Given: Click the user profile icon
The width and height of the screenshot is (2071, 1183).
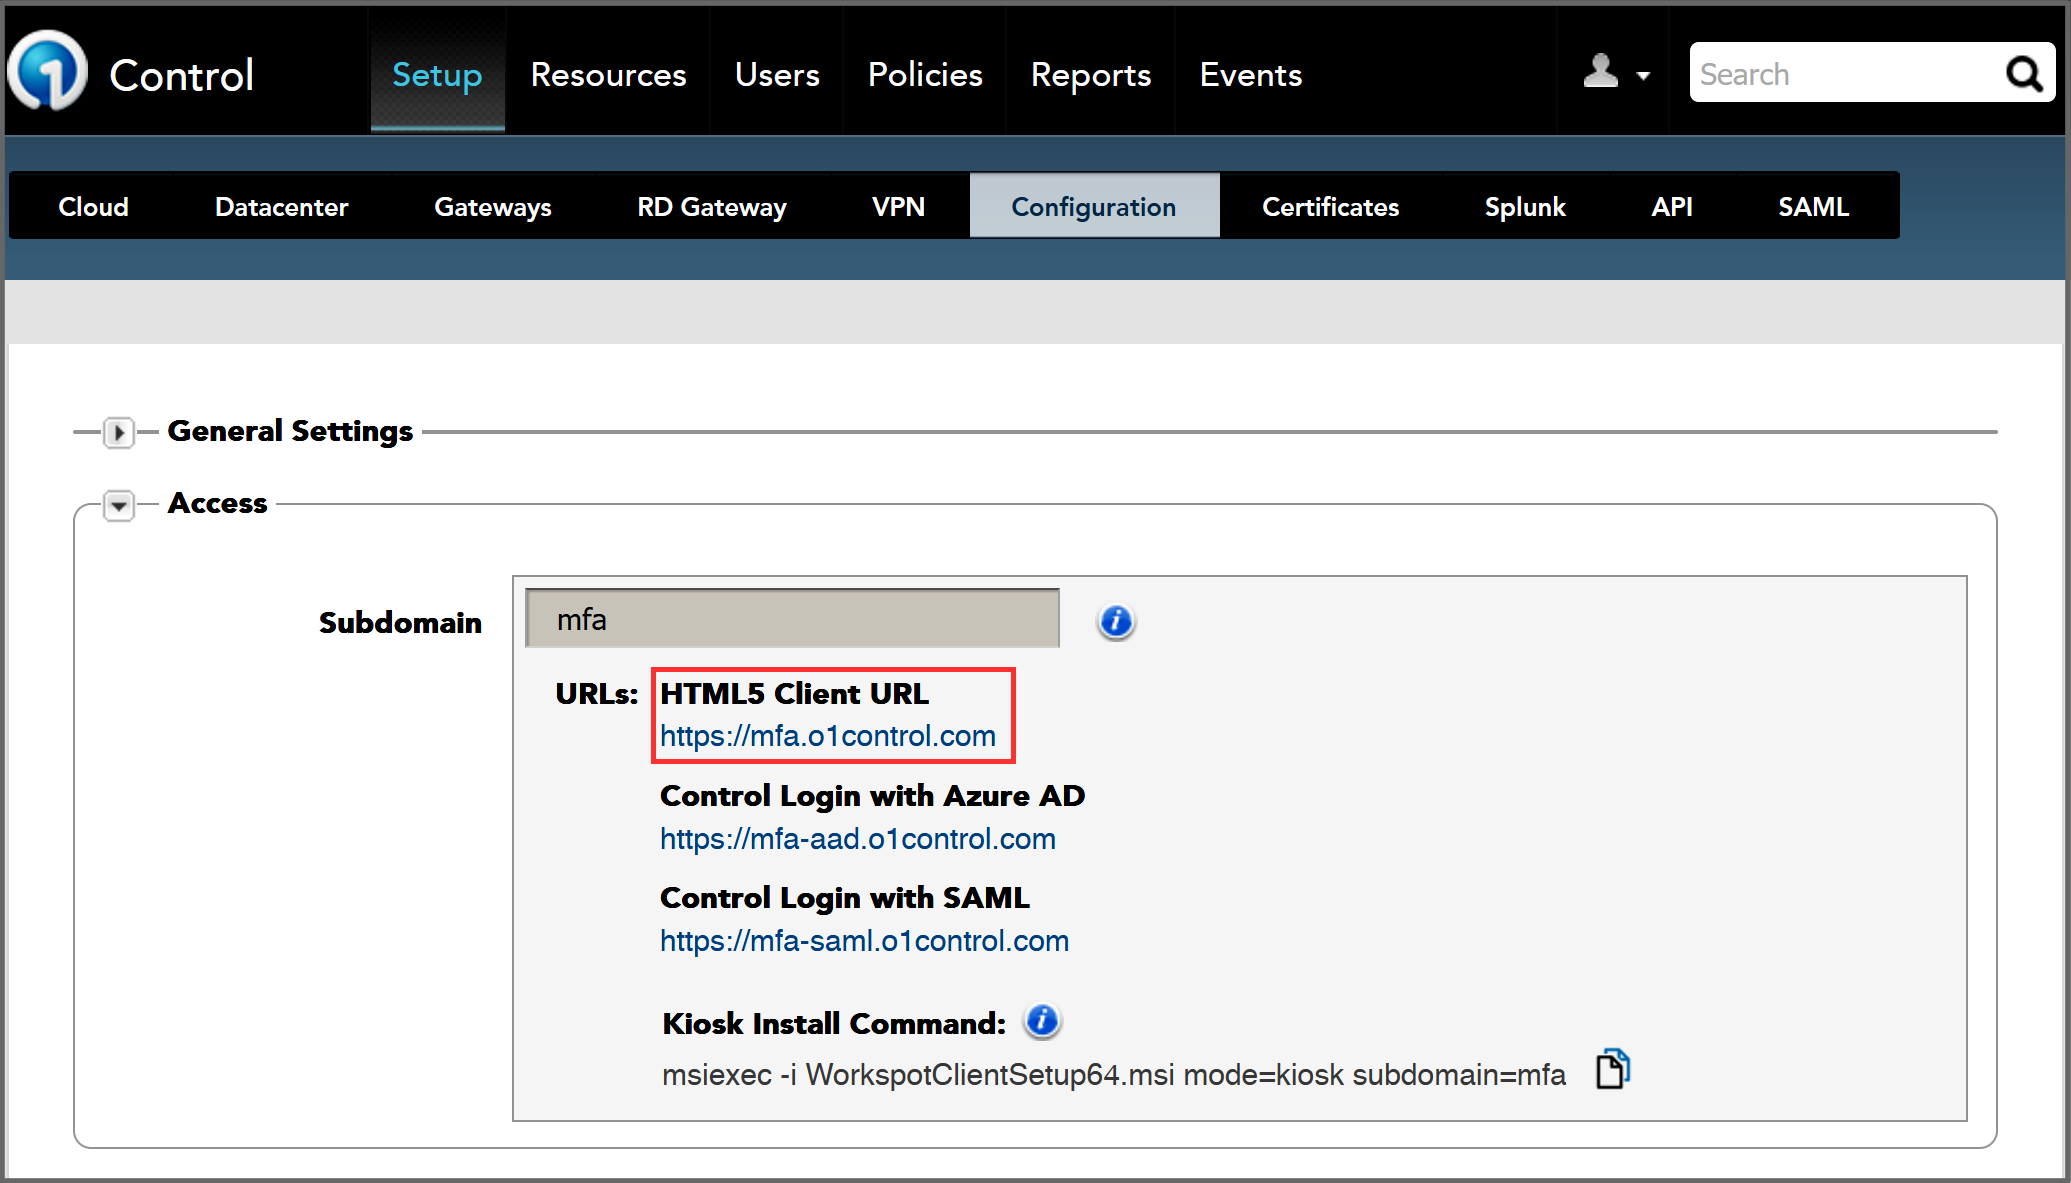Looking at the screenshot, I should click(1600, 71).
